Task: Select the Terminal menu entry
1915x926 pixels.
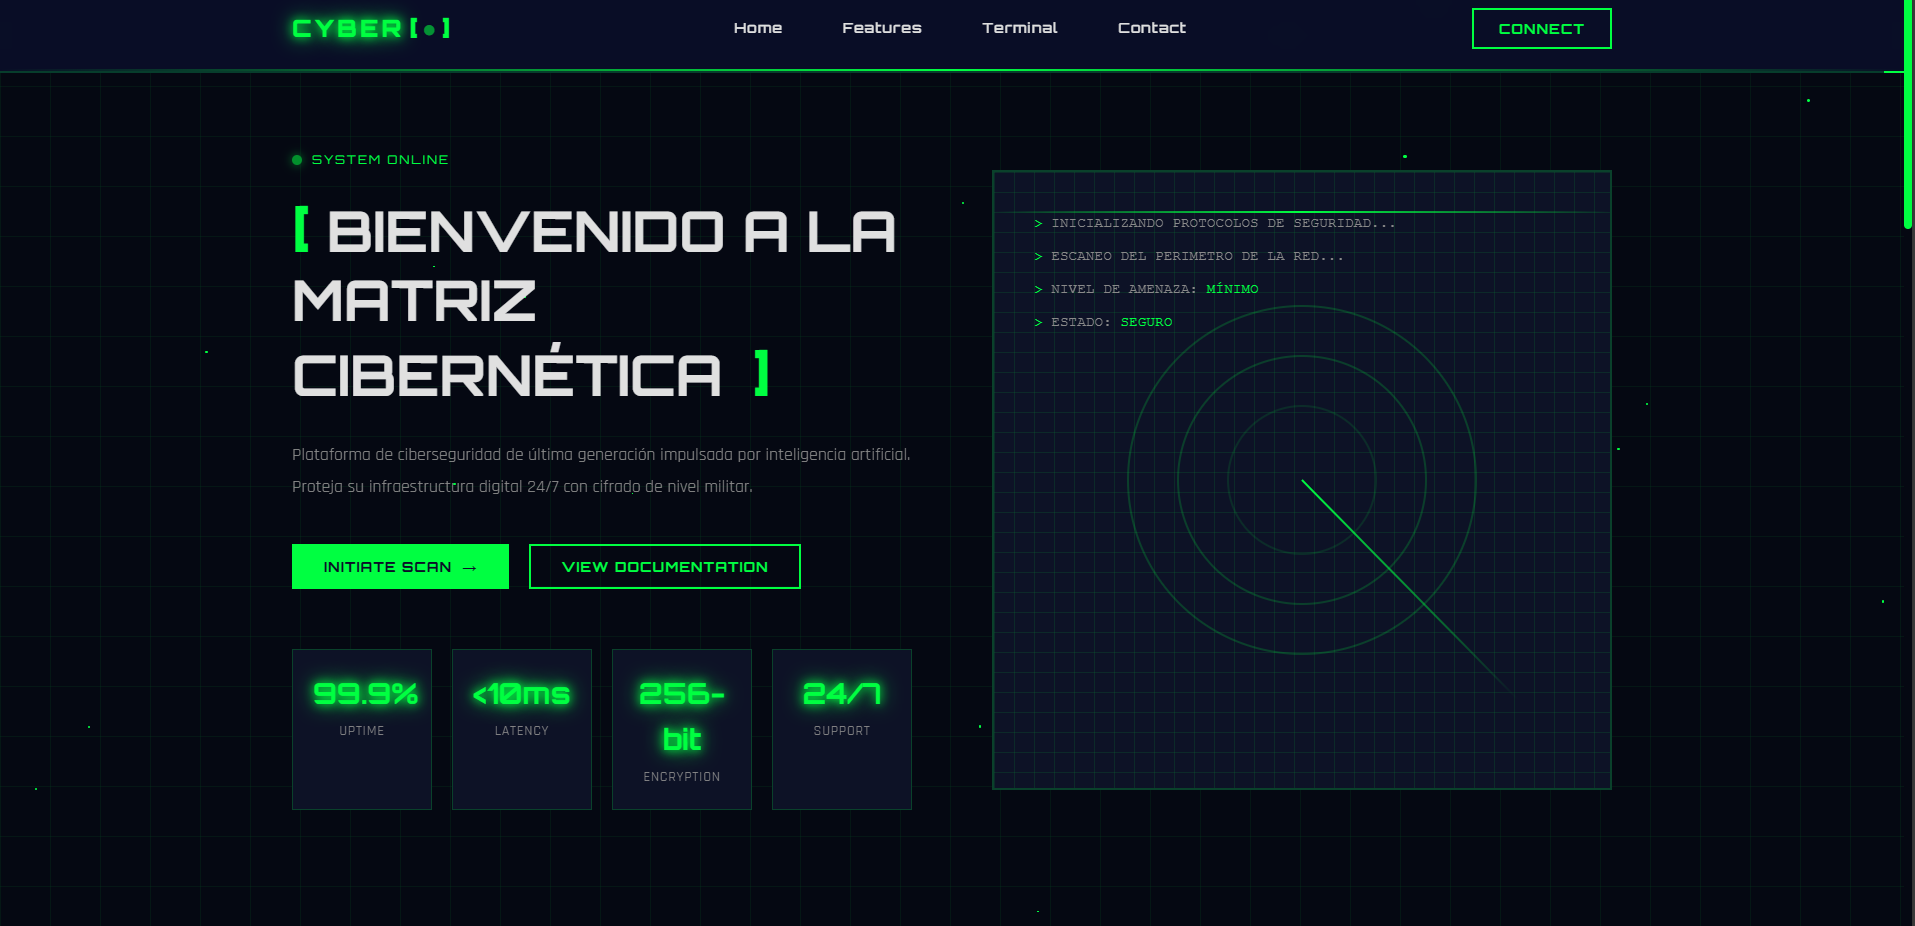Action: tap(1020, 28)
